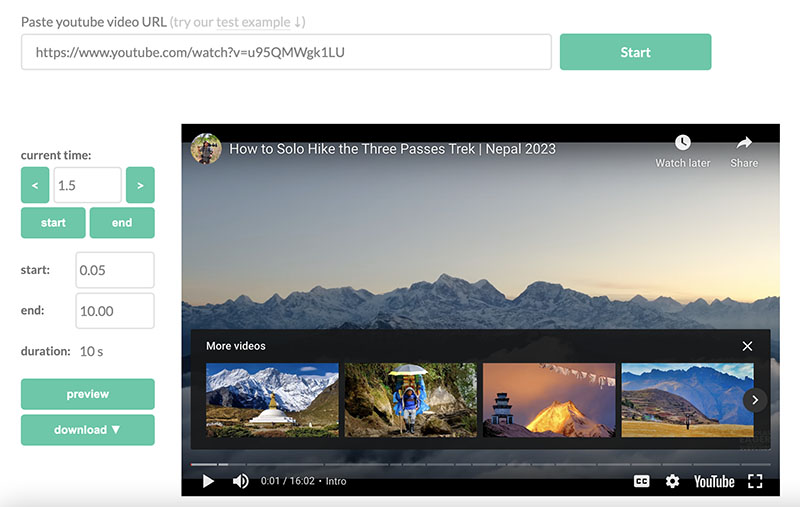Viewport: 800px width, 507px height.
Task: Open video settings gear icon
Action: pos(672,481)
